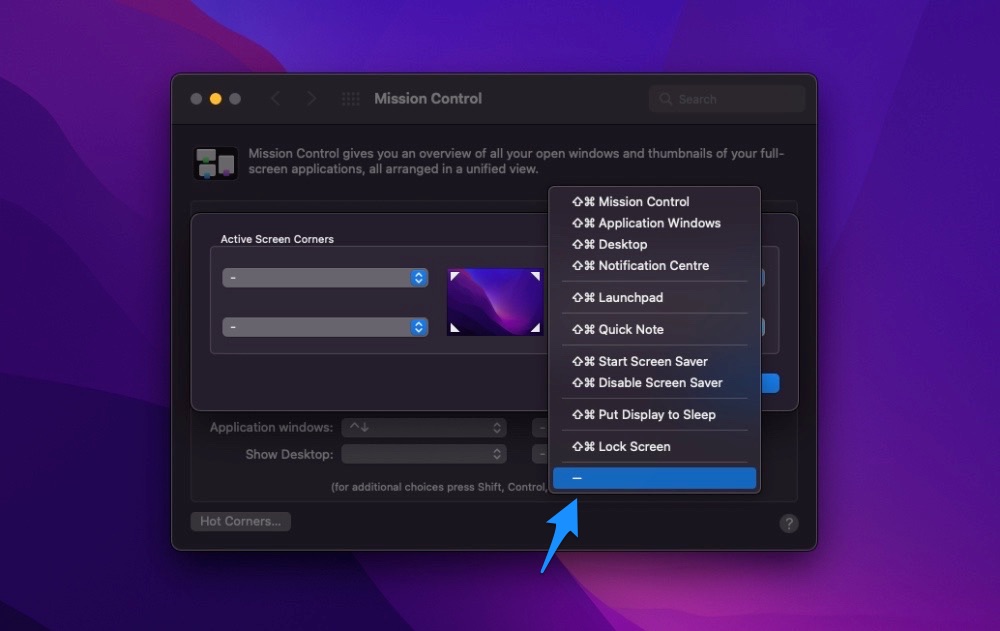Click the "Mission Control" window title
1000x631 pixels.
coord(428,98)
